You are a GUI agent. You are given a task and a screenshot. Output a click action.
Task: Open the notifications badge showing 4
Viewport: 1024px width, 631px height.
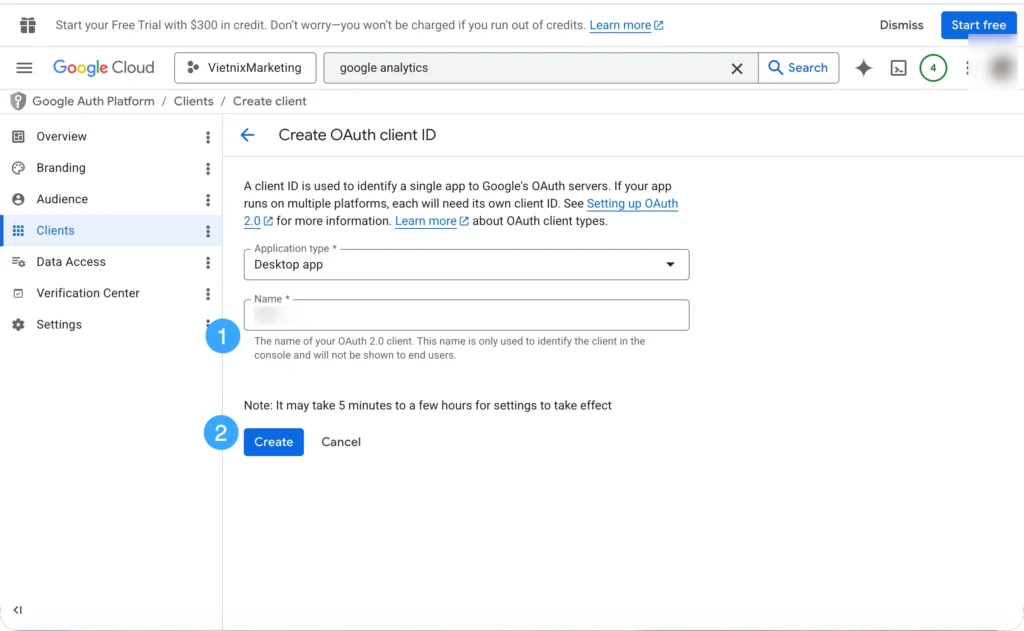[x=932, y=68]
